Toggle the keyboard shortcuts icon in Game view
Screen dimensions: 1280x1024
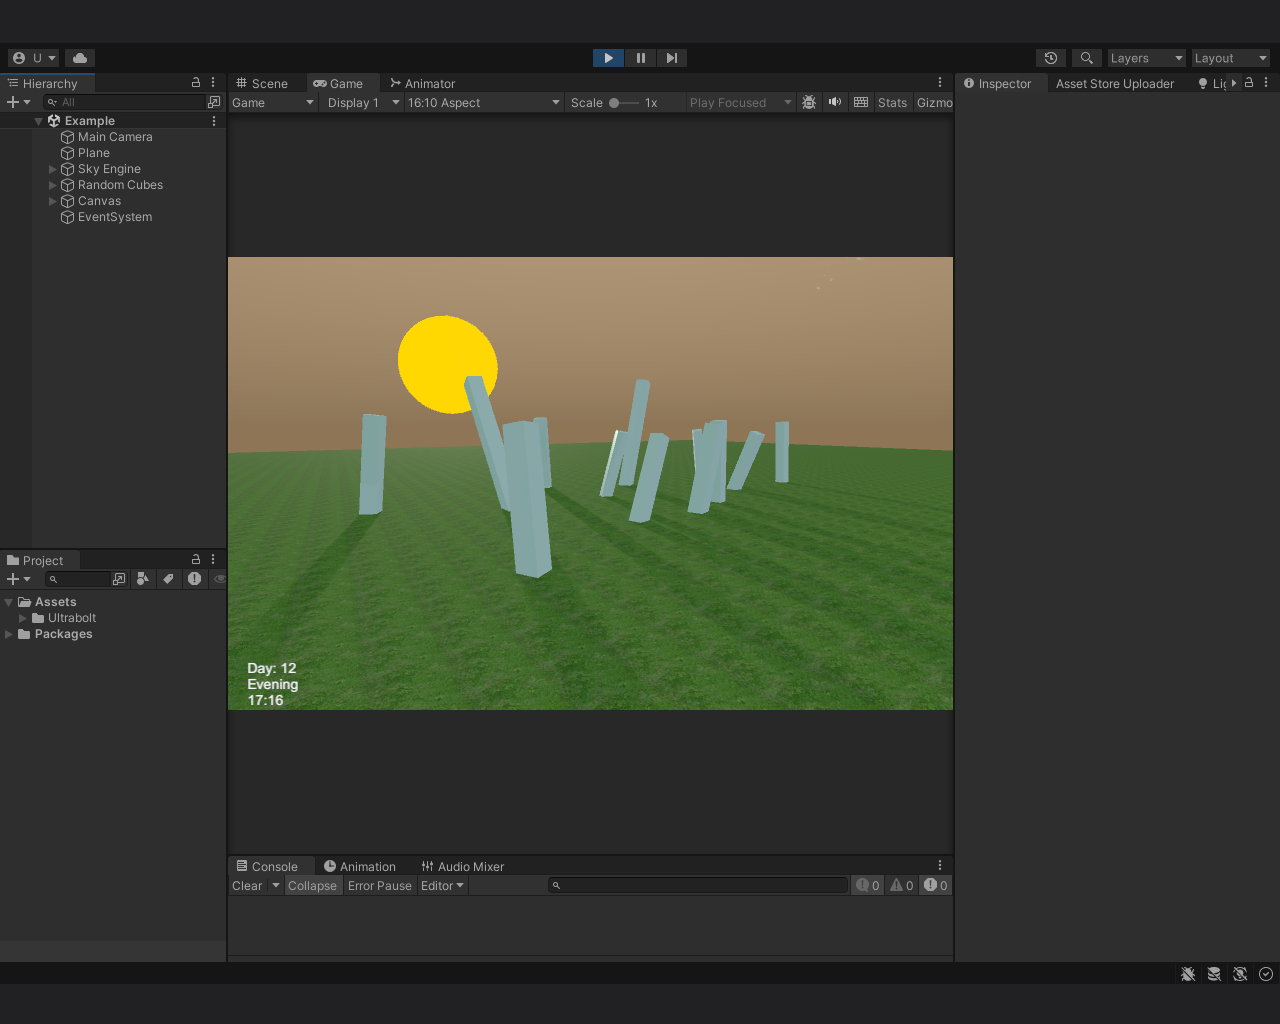tap(861, 103)
